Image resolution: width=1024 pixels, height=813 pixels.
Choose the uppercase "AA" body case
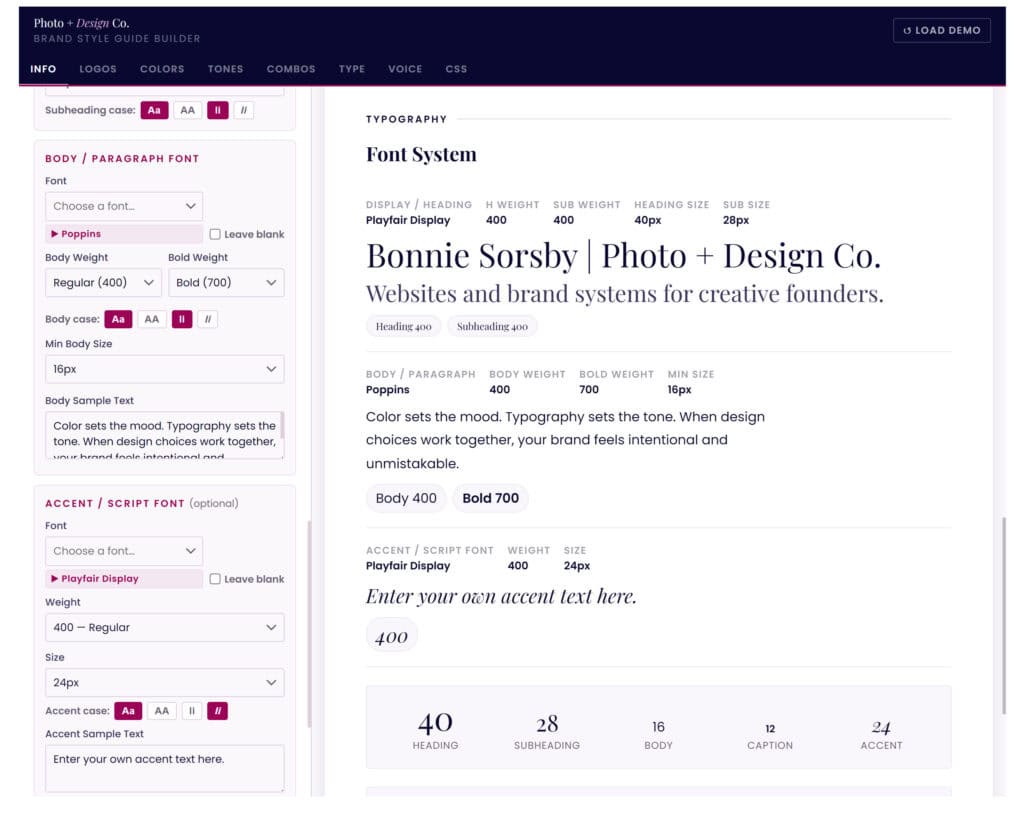click(151, 318)
